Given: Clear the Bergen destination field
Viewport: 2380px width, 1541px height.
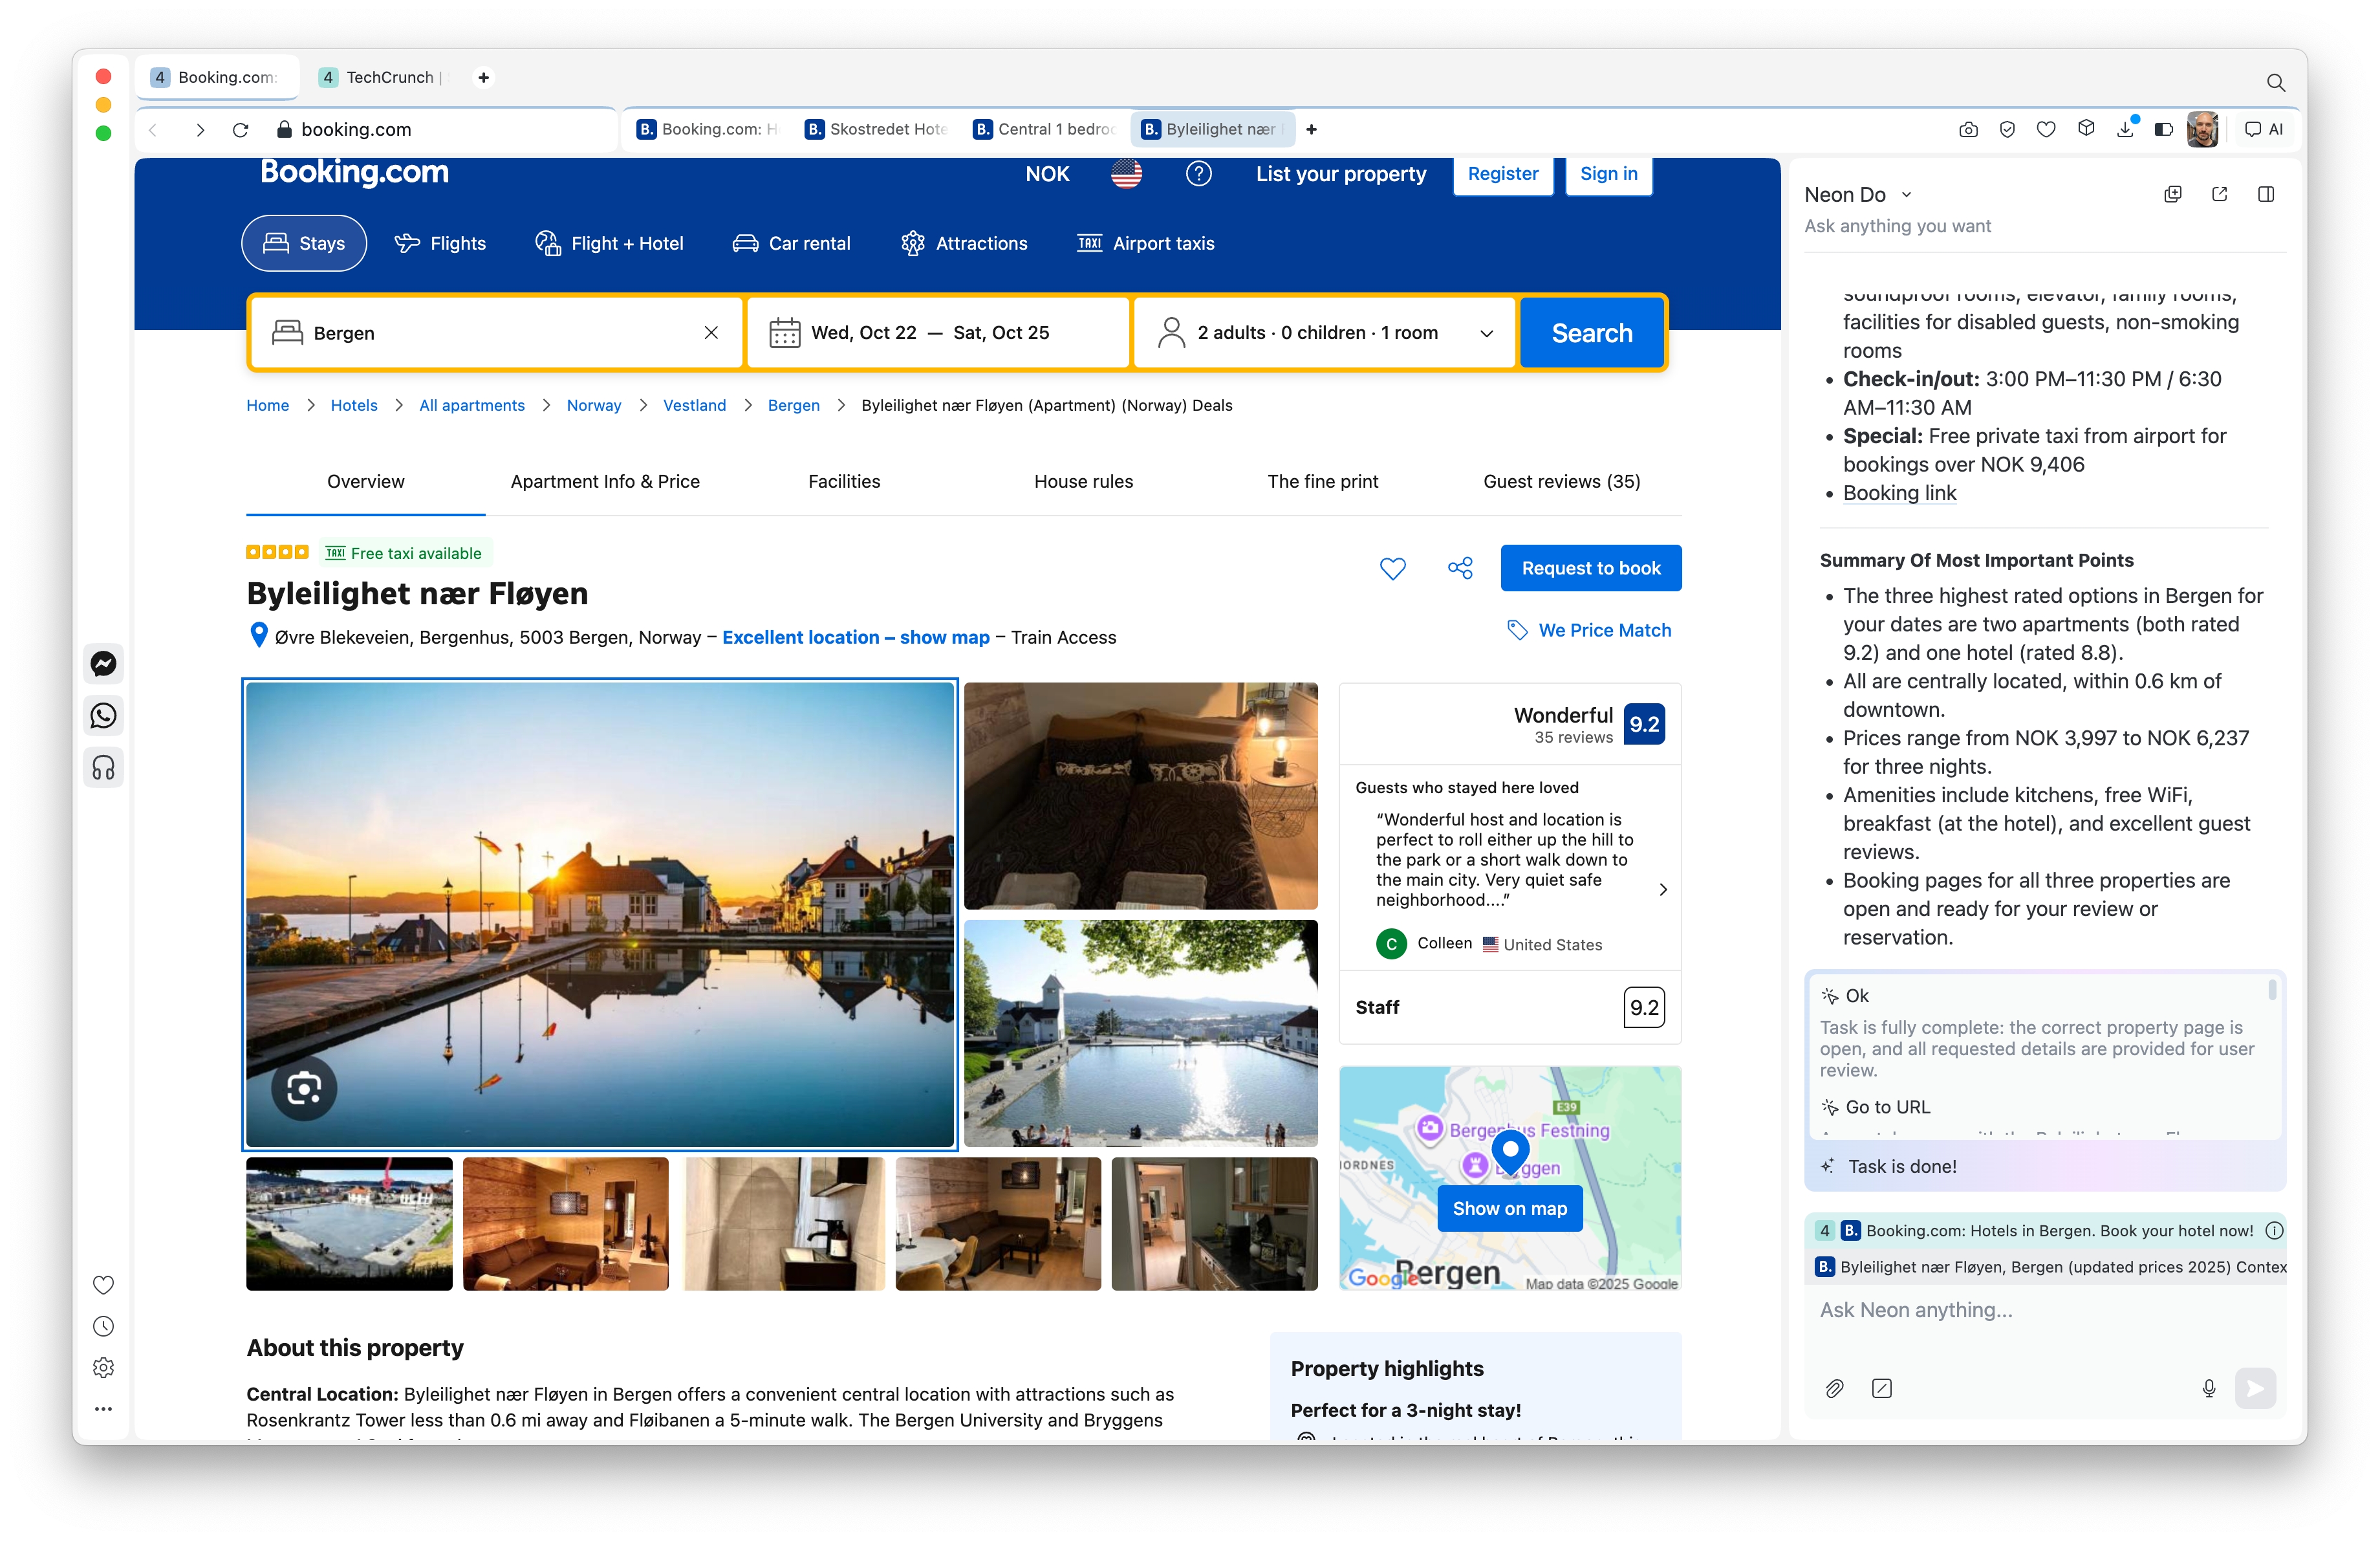Looking at the screenshot, I should 711,333.
